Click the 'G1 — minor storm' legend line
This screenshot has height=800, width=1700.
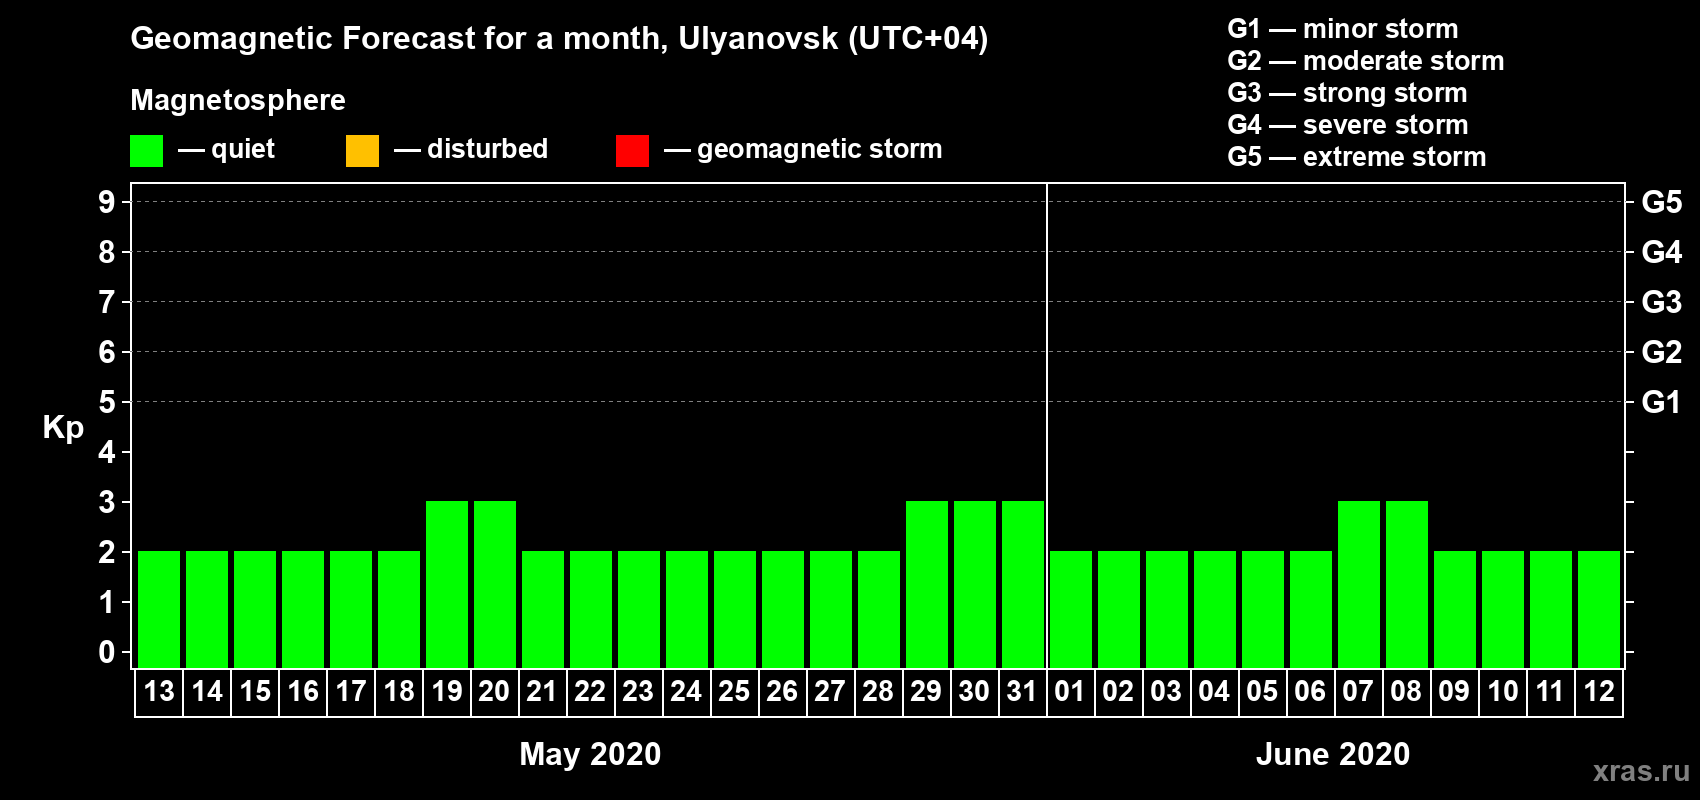[1343, 29]
